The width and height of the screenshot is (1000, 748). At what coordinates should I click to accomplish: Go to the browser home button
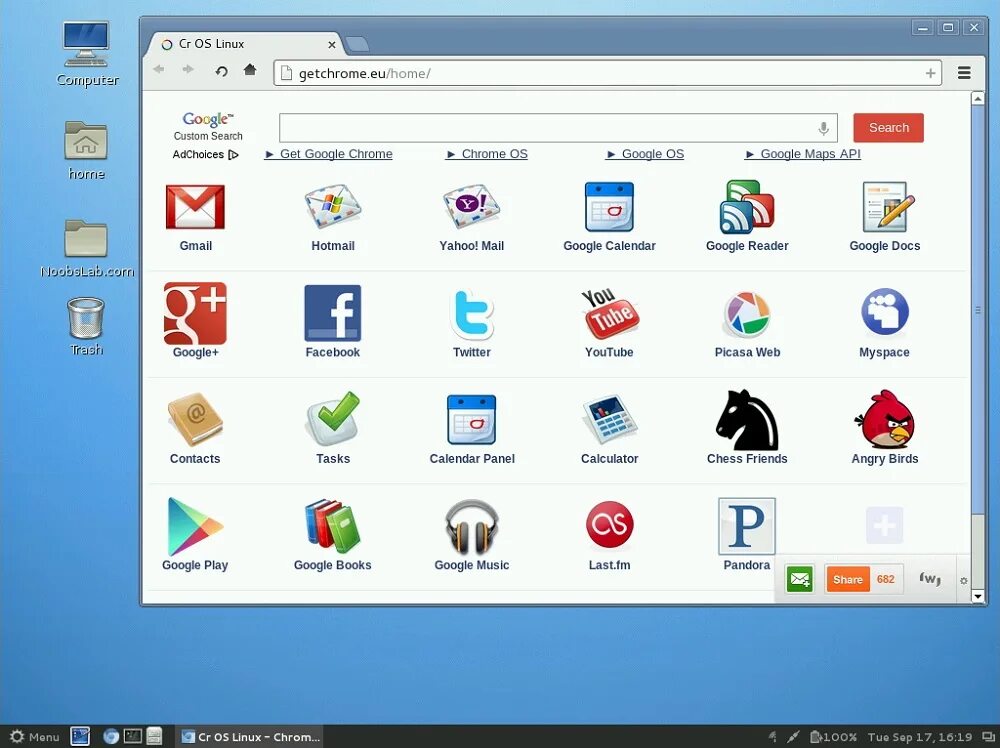[x=250, y=70]
